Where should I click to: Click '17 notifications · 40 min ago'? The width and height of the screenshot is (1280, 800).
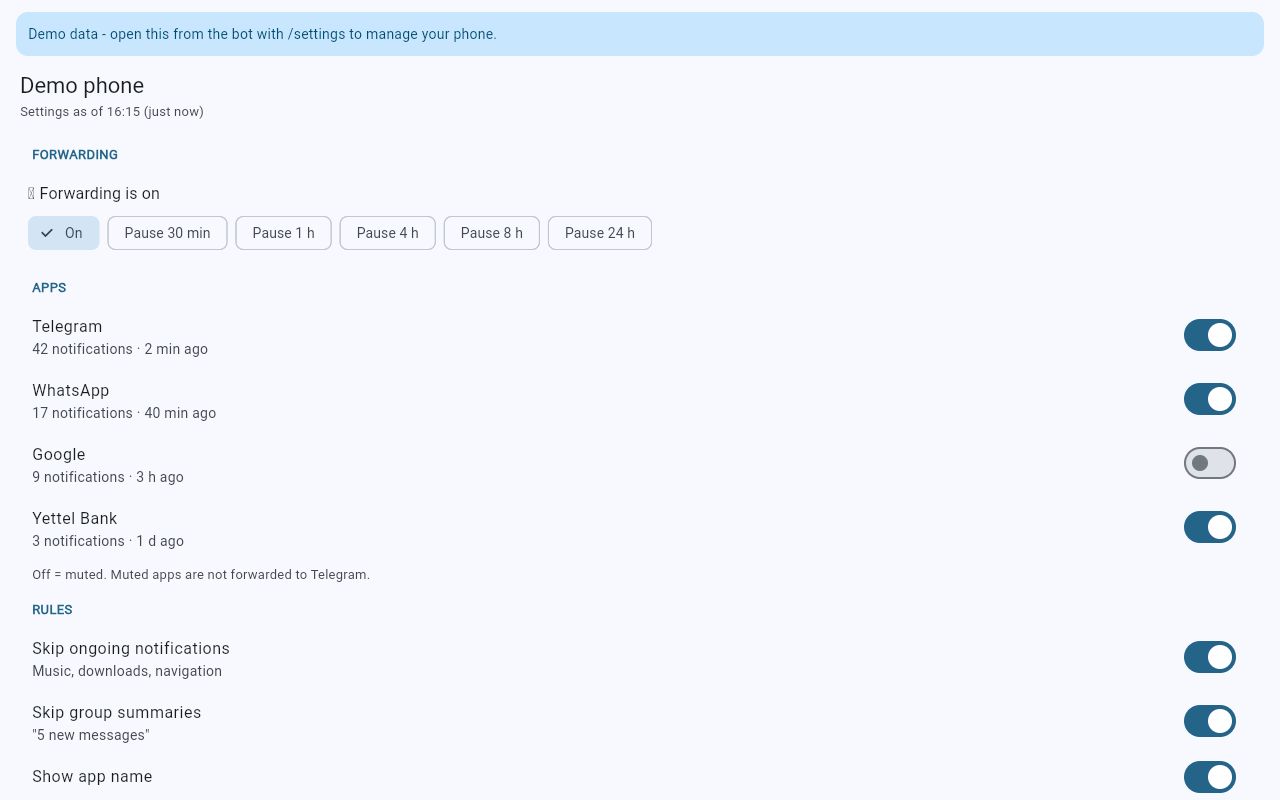[x=124, y=413]
